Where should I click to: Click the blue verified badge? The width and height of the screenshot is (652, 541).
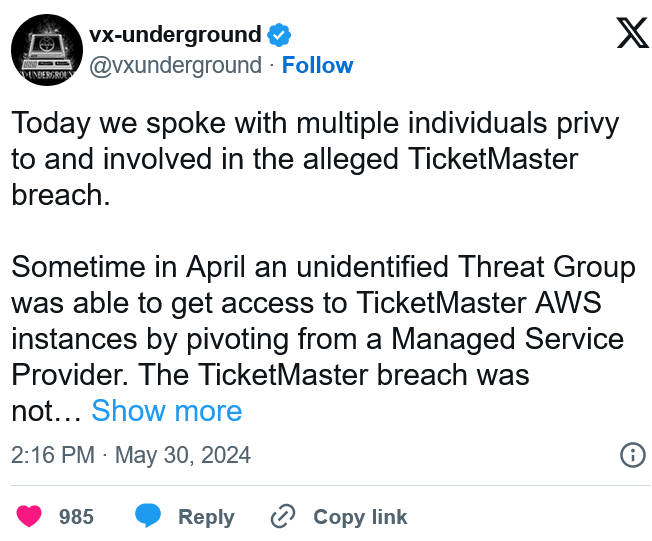click(279, 35)
